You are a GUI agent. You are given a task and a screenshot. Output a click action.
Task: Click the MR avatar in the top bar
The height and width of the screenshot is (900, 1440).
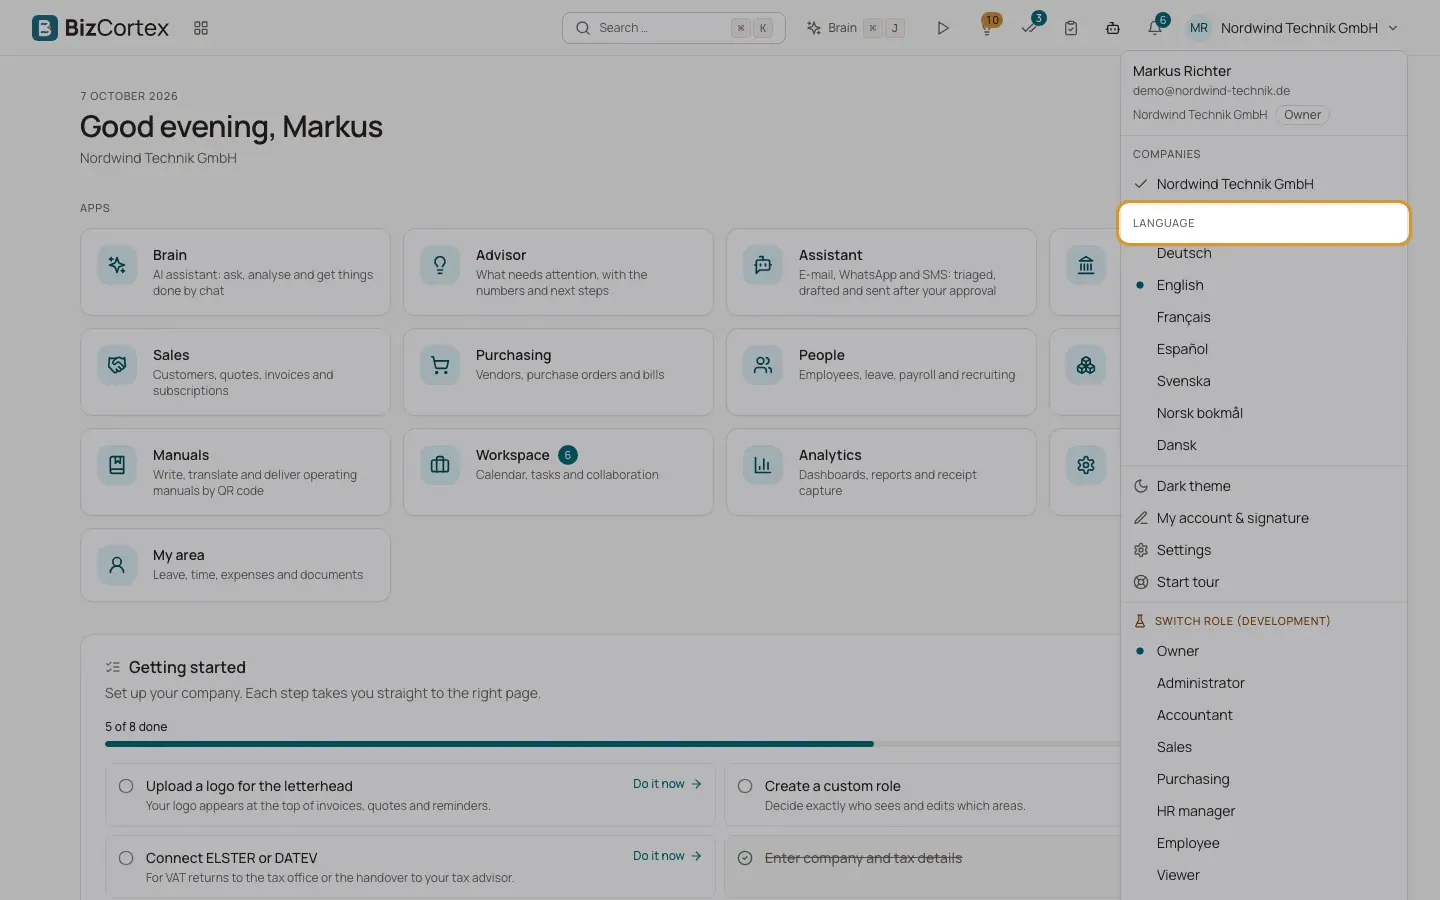[1199, 28]
